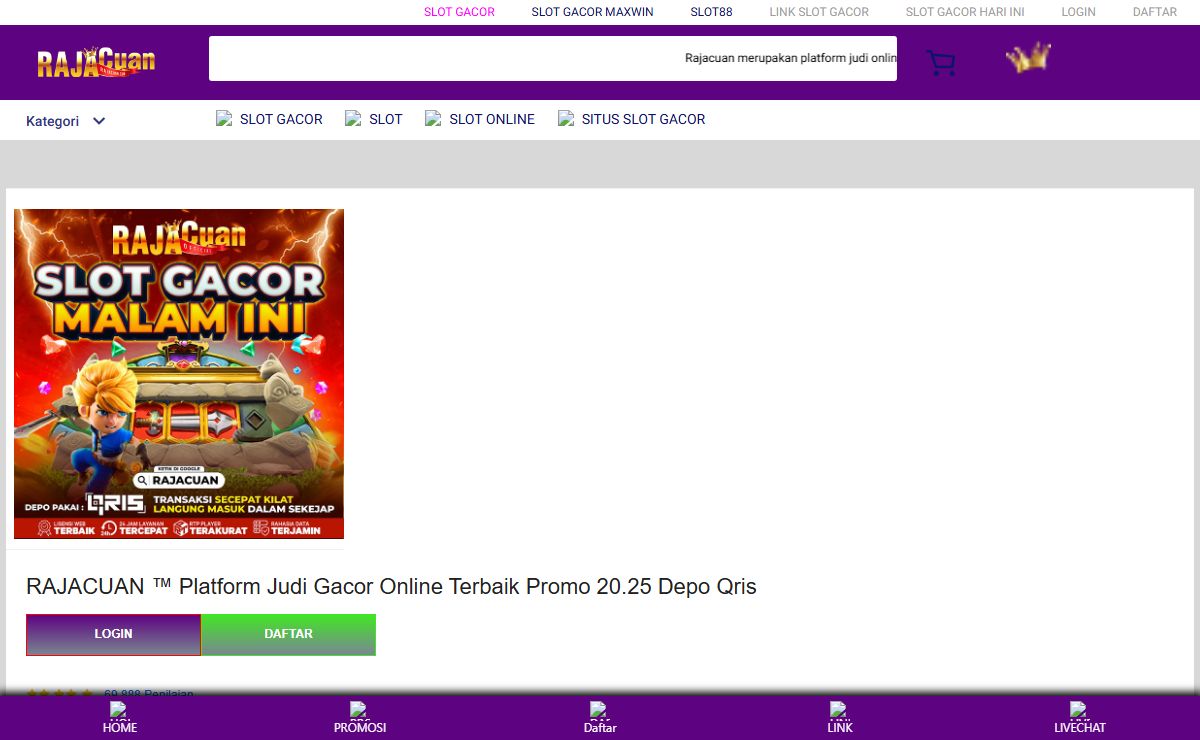Expand the Kategori dropdown

click(66, 121)
